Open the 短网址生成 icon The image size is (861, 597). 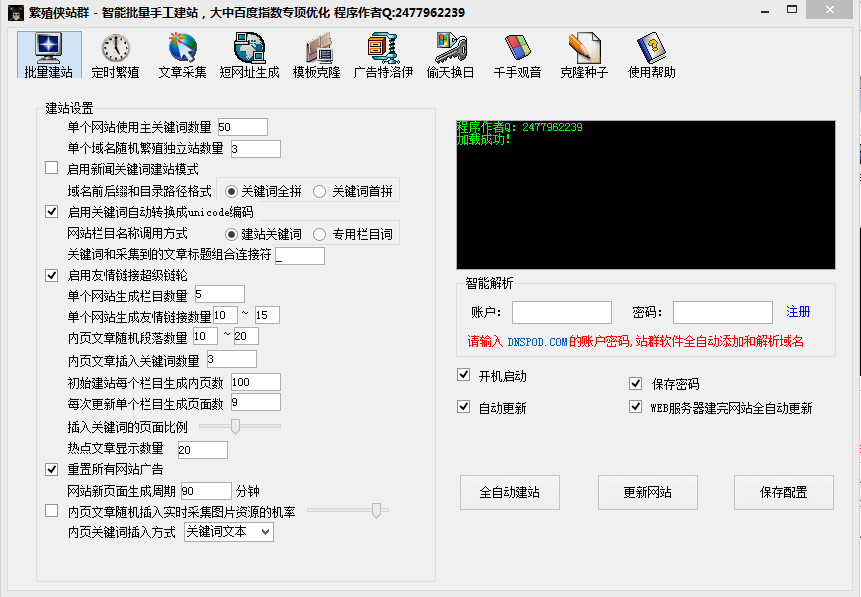[x=249, y=55]
